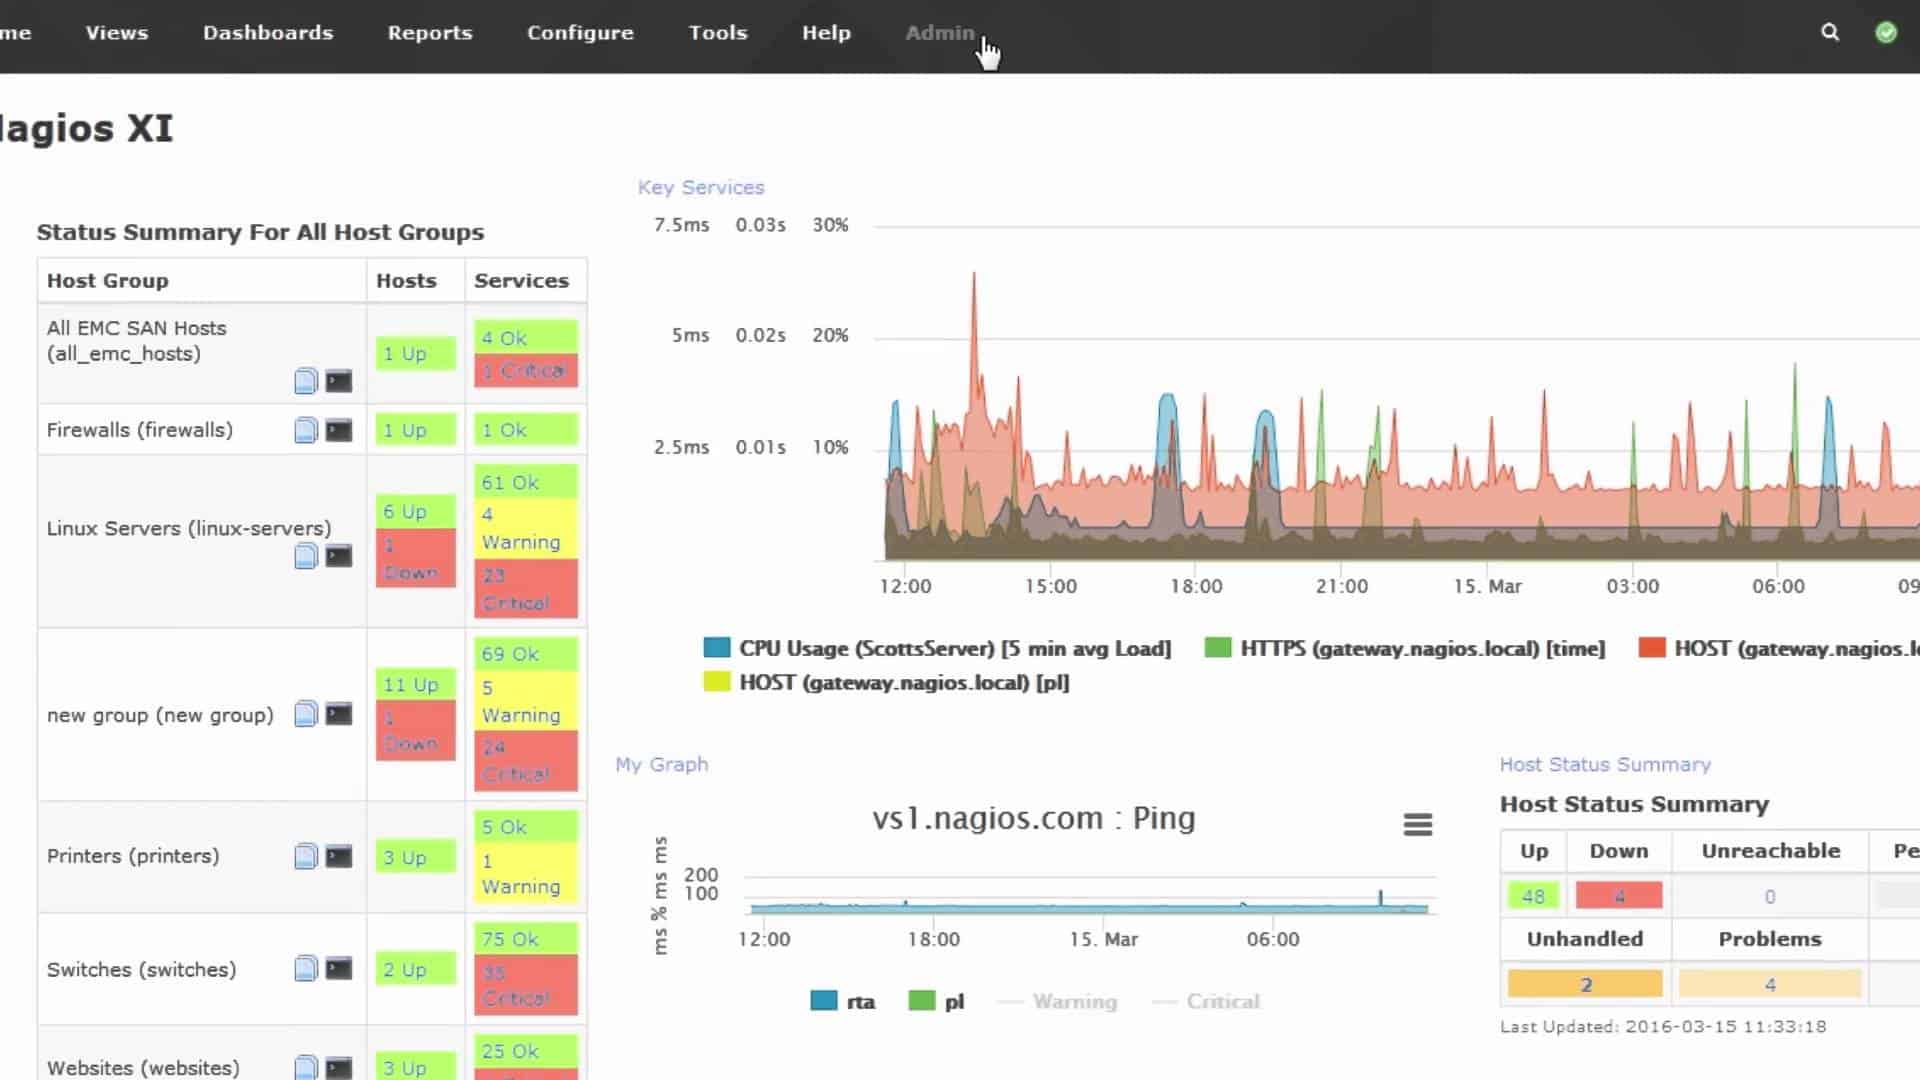Open new group (new group) host group

point(160,715)
